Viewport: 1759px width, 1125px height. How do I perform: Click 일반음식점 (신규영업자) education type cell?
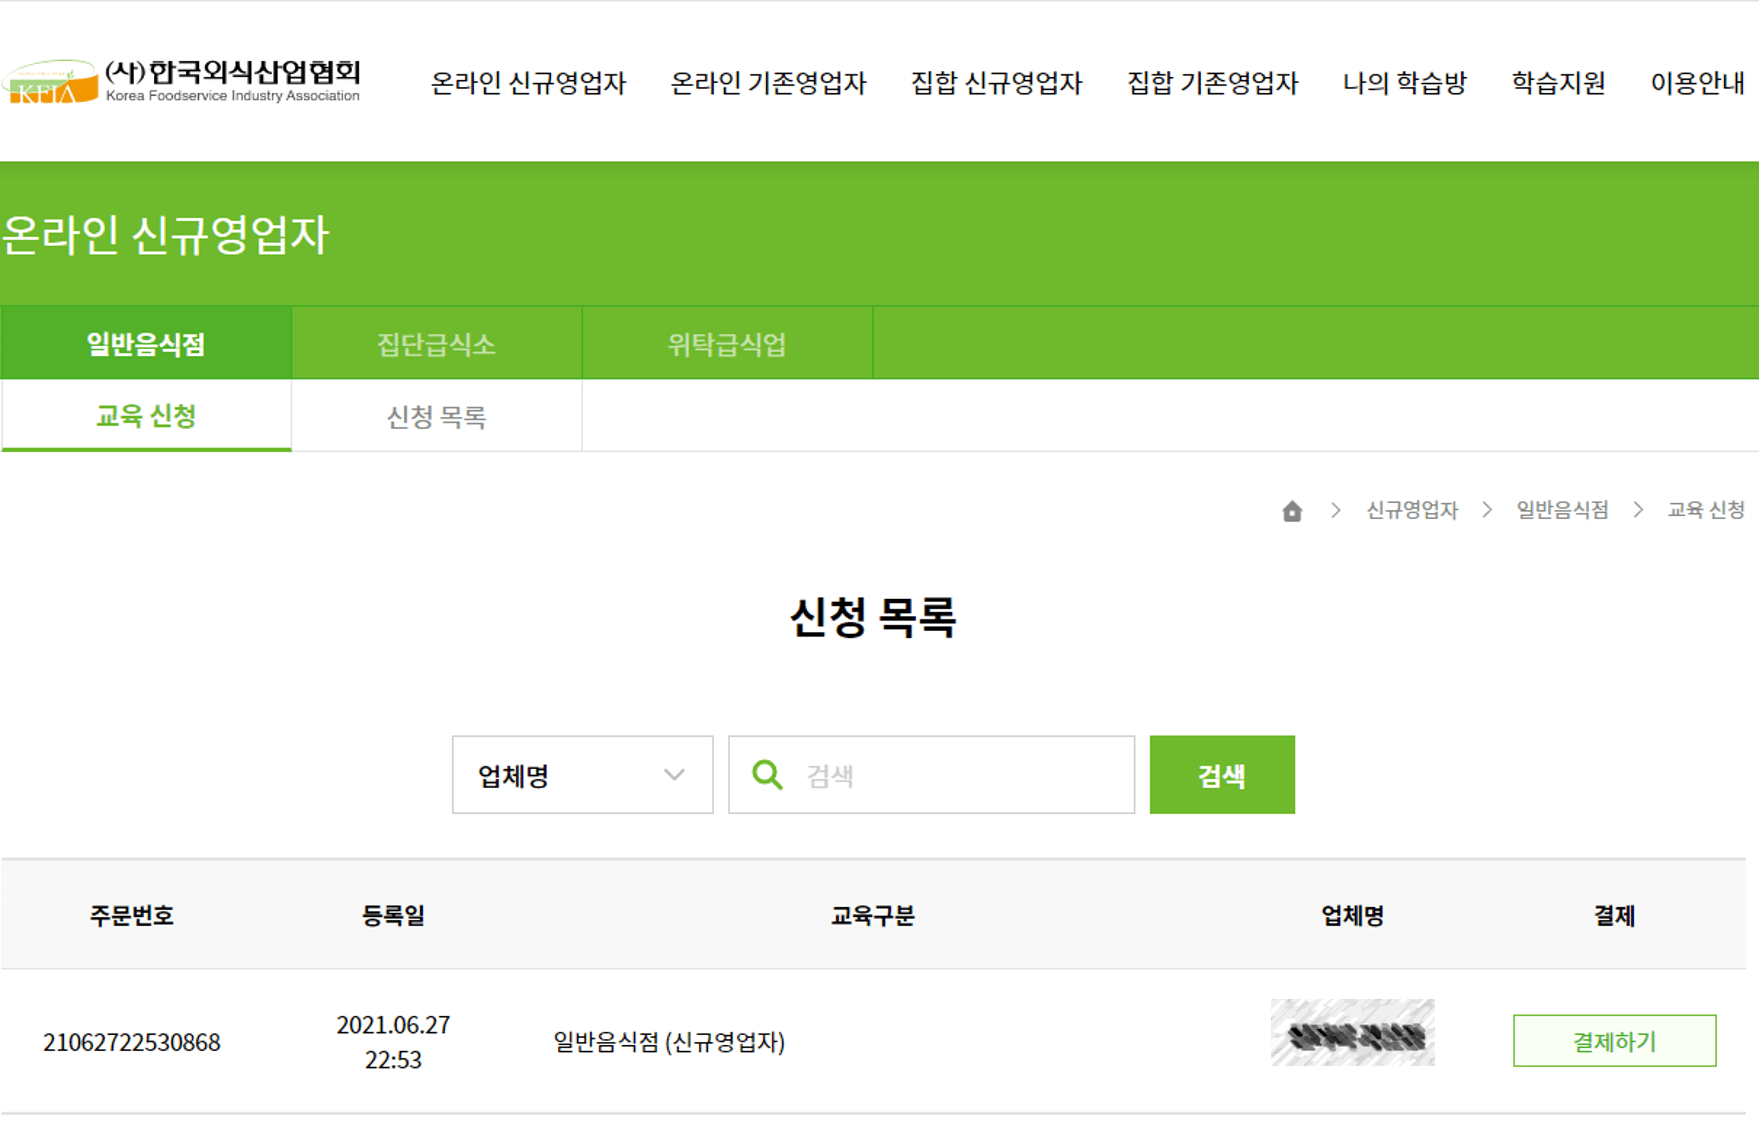point(669,1042)
